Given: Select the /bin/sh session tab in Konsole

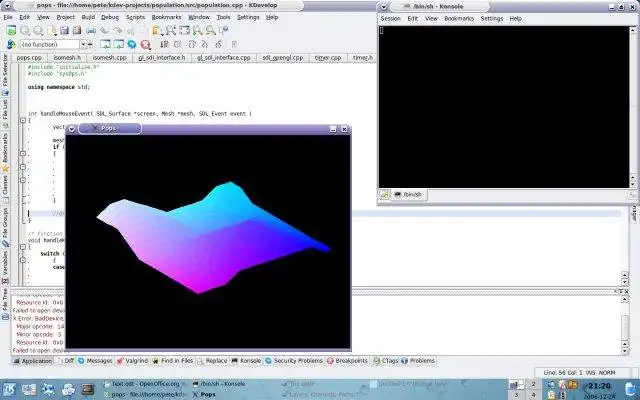Looking at the screenshot, I should [x=409, y=195].
